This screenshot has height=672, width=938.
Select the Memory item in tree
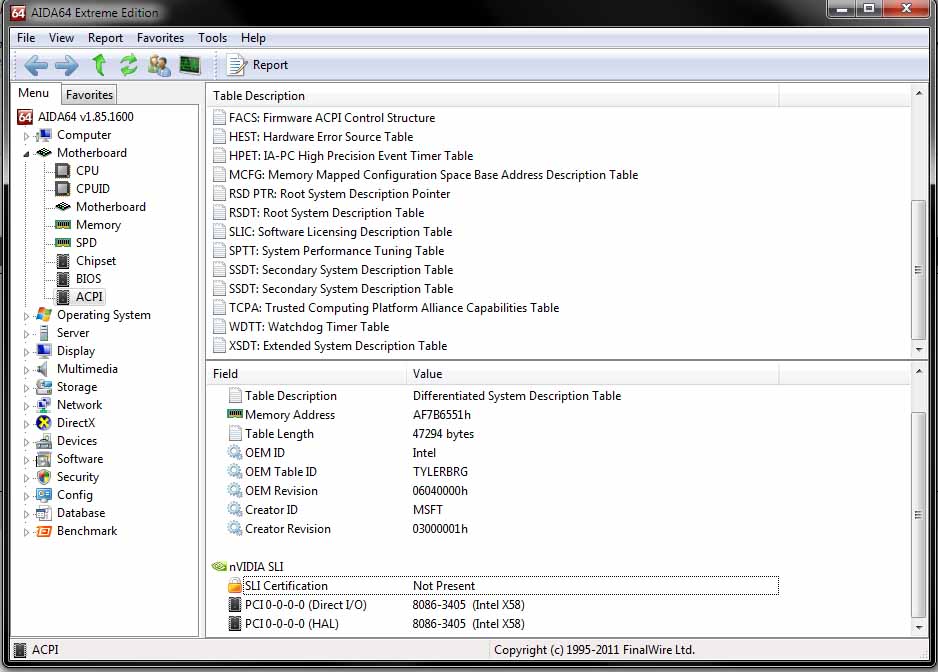tap(98, 225)
